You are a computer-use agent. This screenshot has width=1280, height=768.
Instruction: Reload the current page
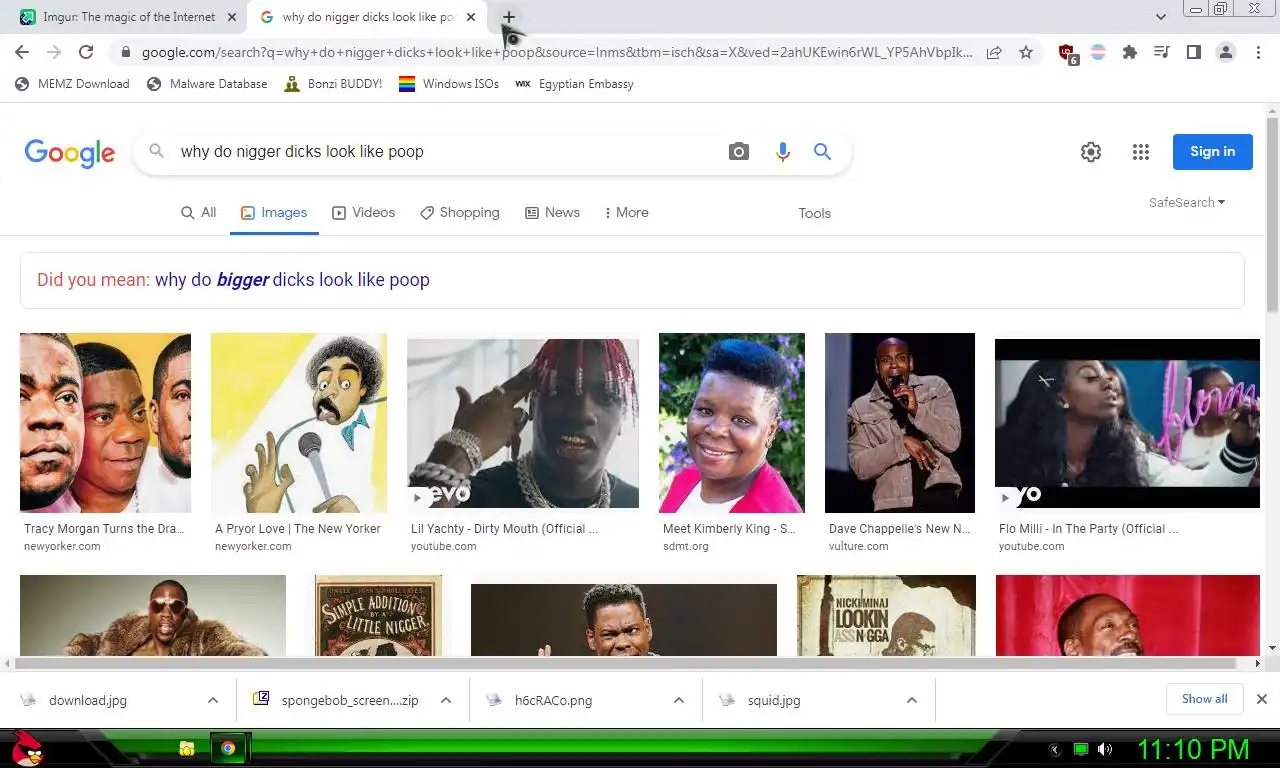[x=86, y=52]
